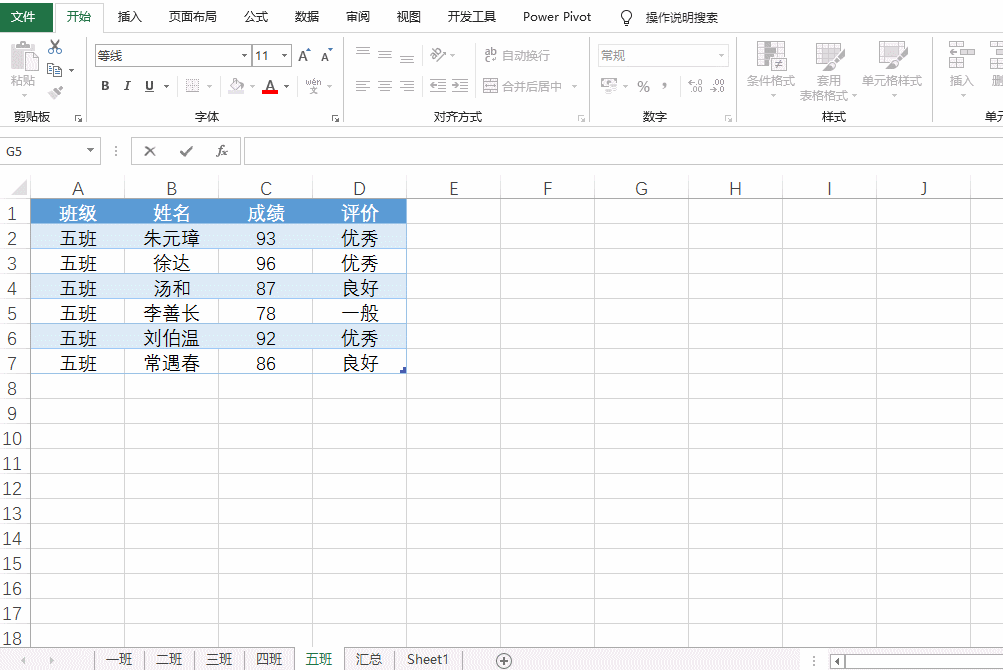Image resolution: width=1003 pixels, height=670 pixels.
Task: Switch to the 数据 ribbon tab
Action: pos(306,16)
